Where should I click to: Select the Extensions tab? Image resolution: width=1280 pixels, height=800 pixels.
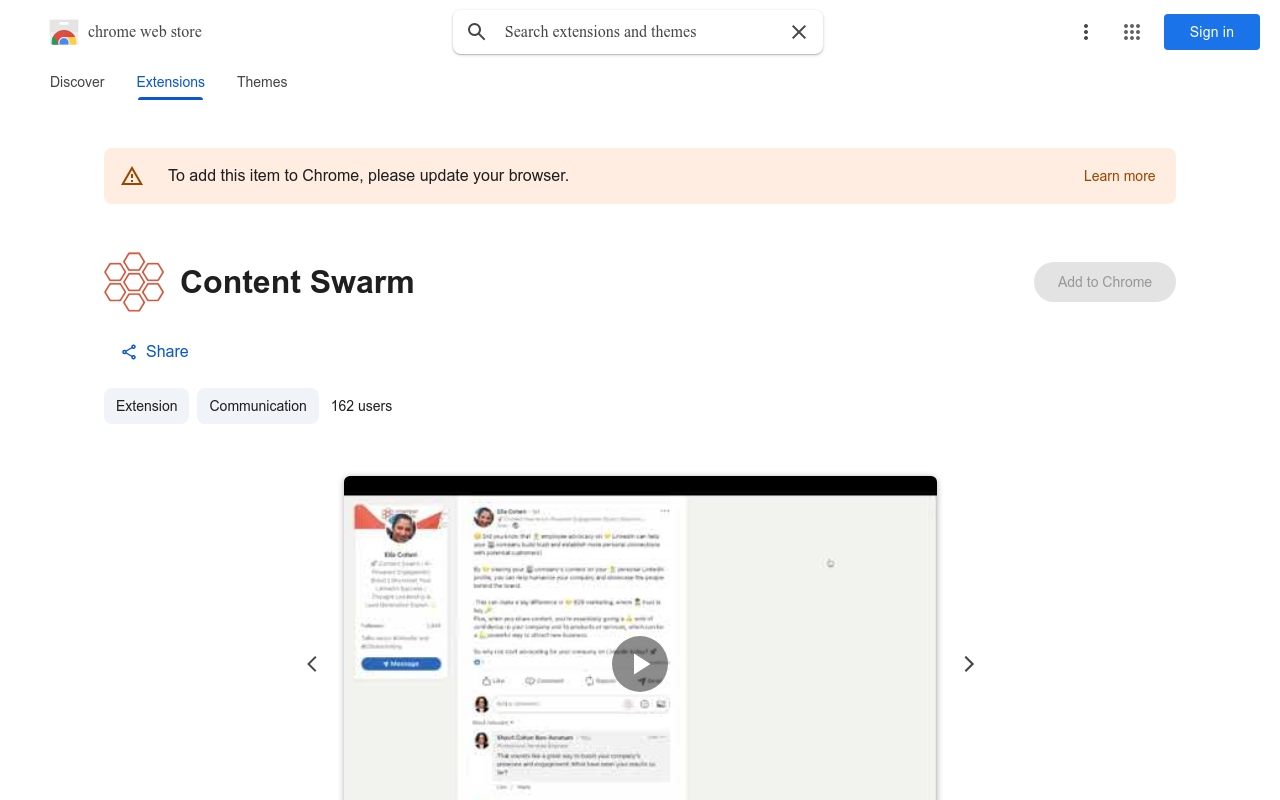click(x=171, y=82)
